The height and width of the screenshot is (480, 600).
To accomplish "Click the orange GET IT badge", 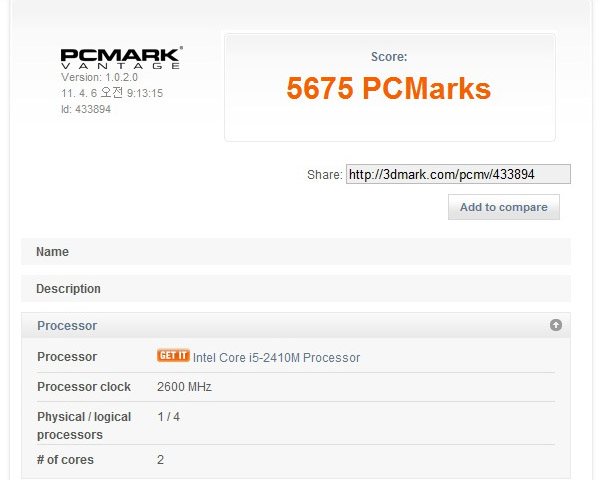I will (x=173, y=356).
